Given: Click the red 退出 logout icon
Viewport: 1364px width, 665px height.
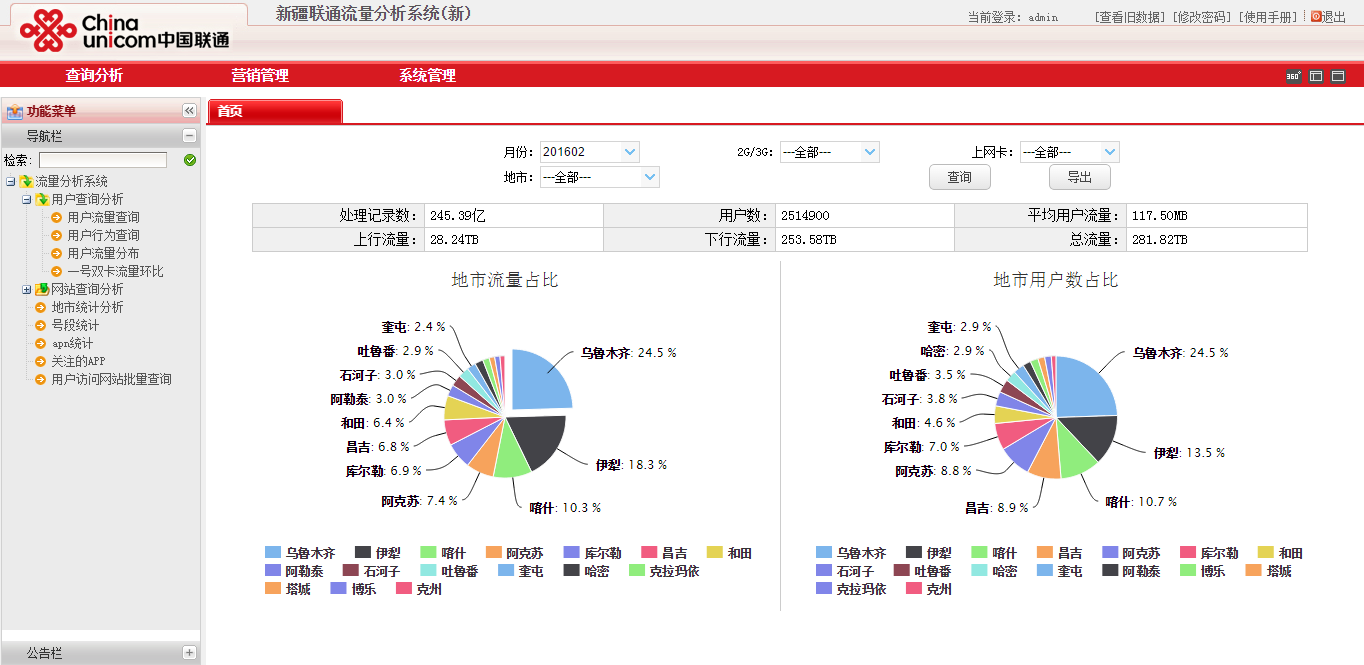Looking at the screenshot, I should point(1316,16).
